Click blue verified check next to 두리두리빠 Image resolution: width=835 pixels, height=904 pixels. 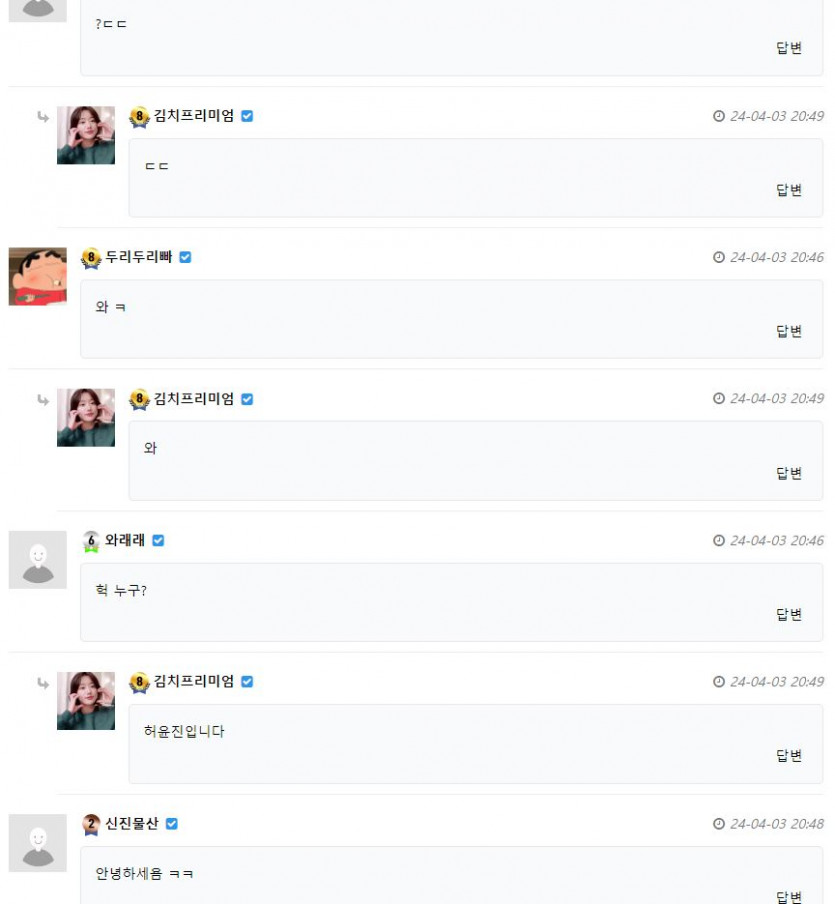click(185, 257)
